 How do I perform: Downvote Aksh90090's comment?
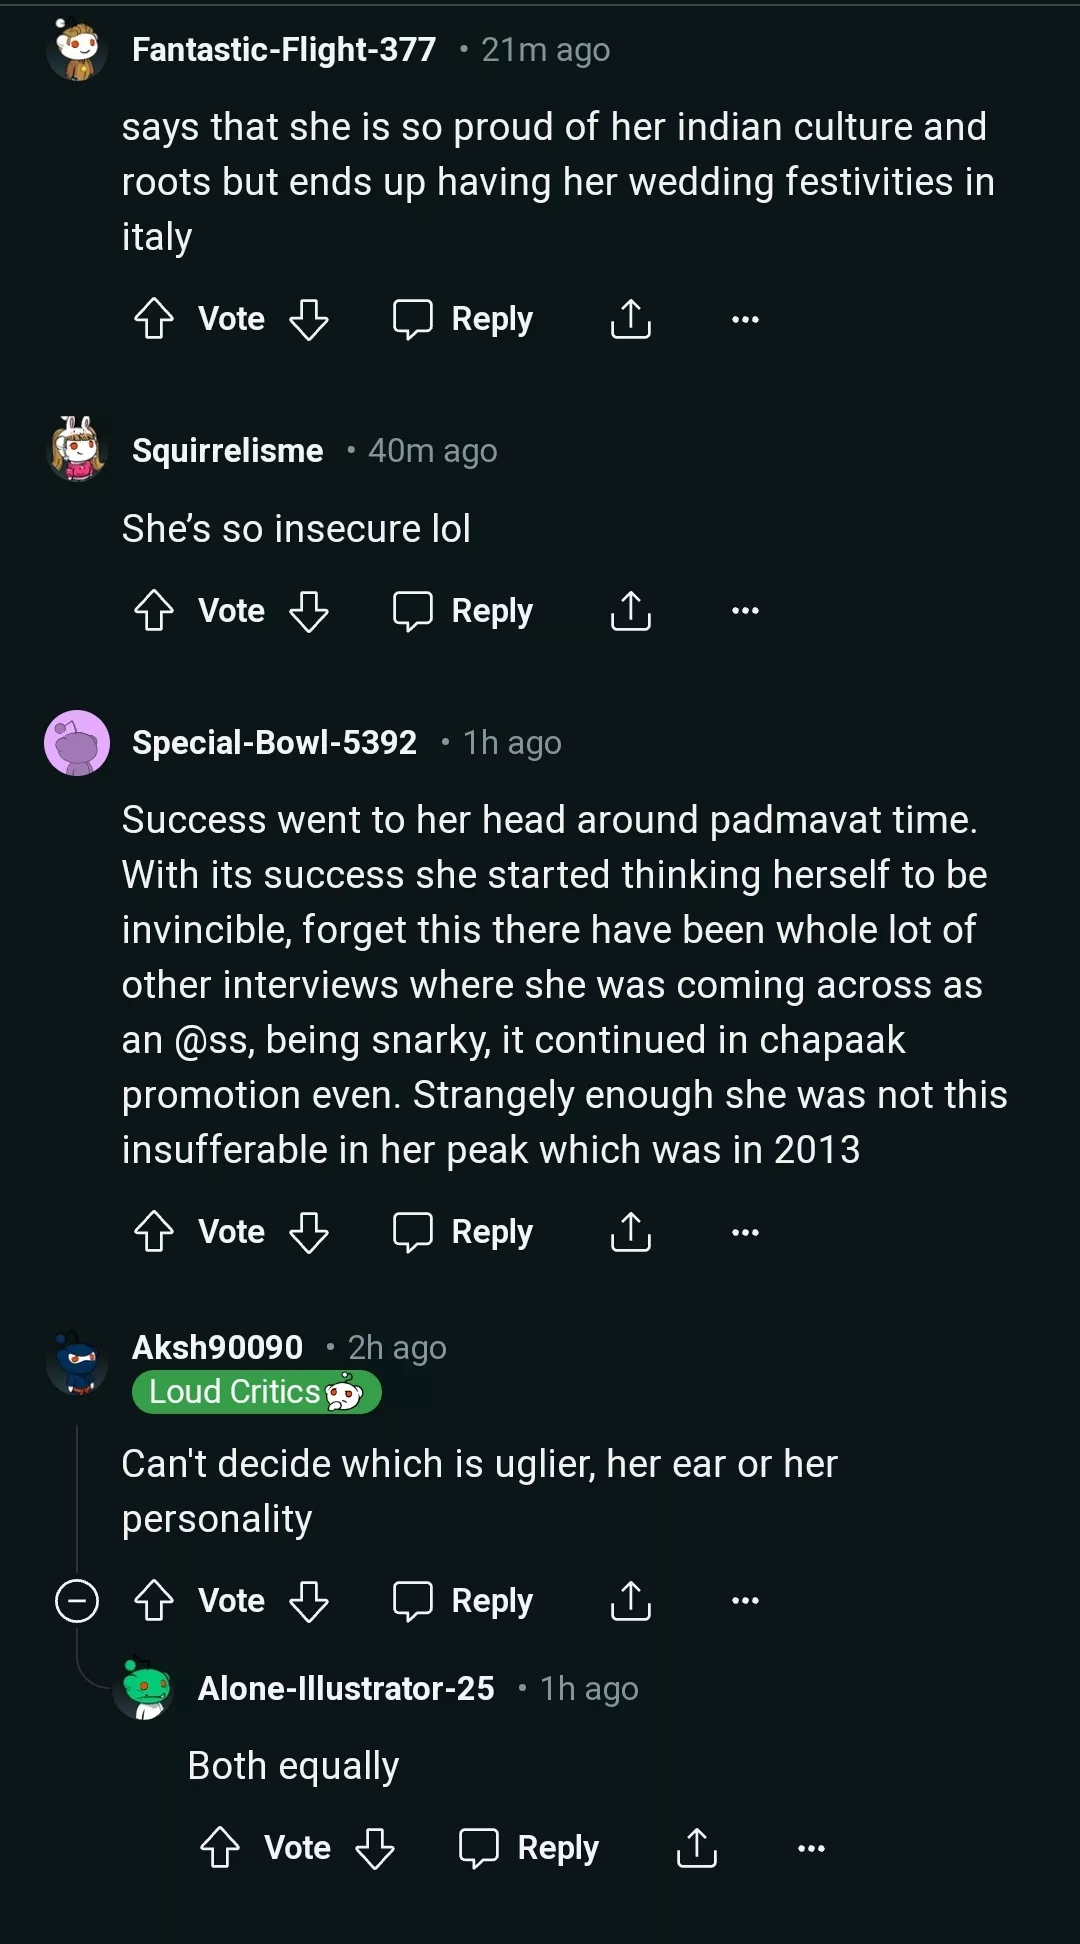(308, 1601)
